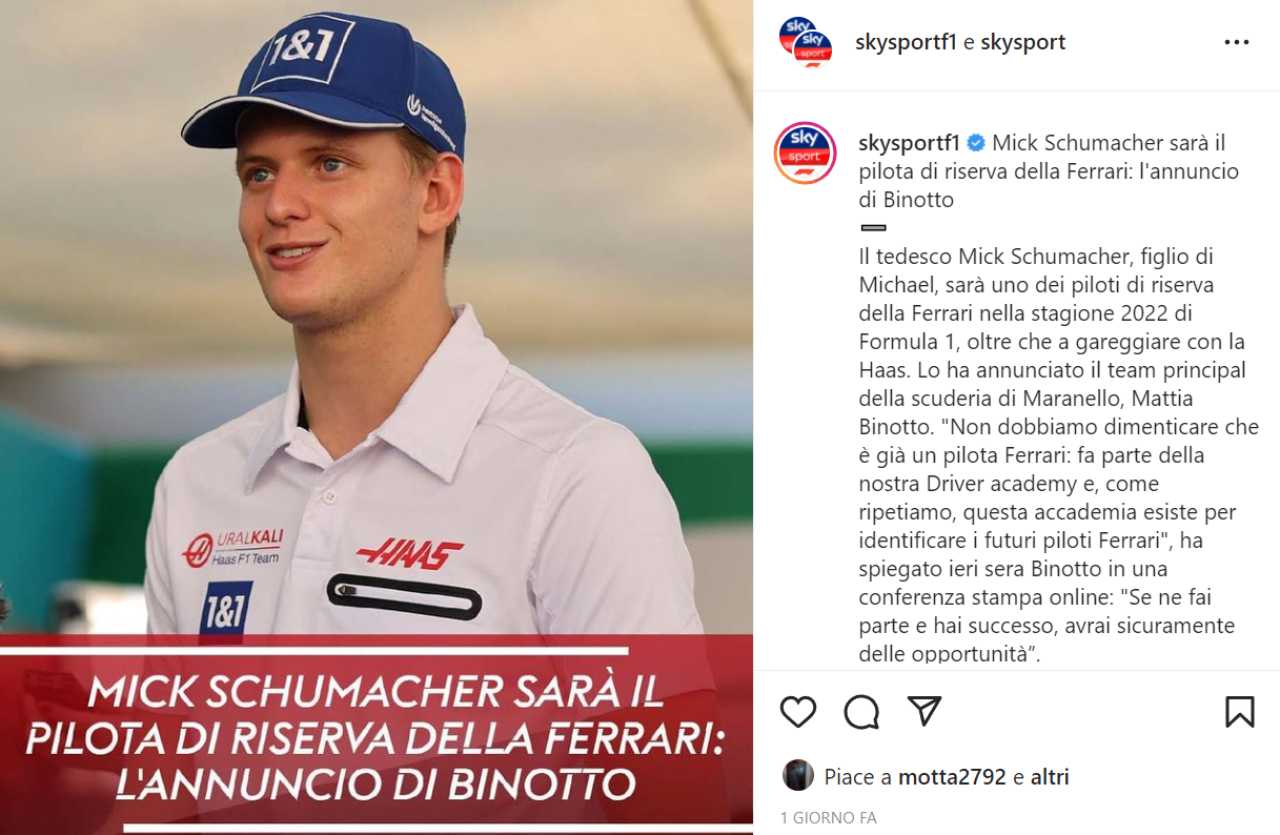Click the small liker avatar next to "Piace a"
The image size is (1280, 835).
(x=798, y=775)
